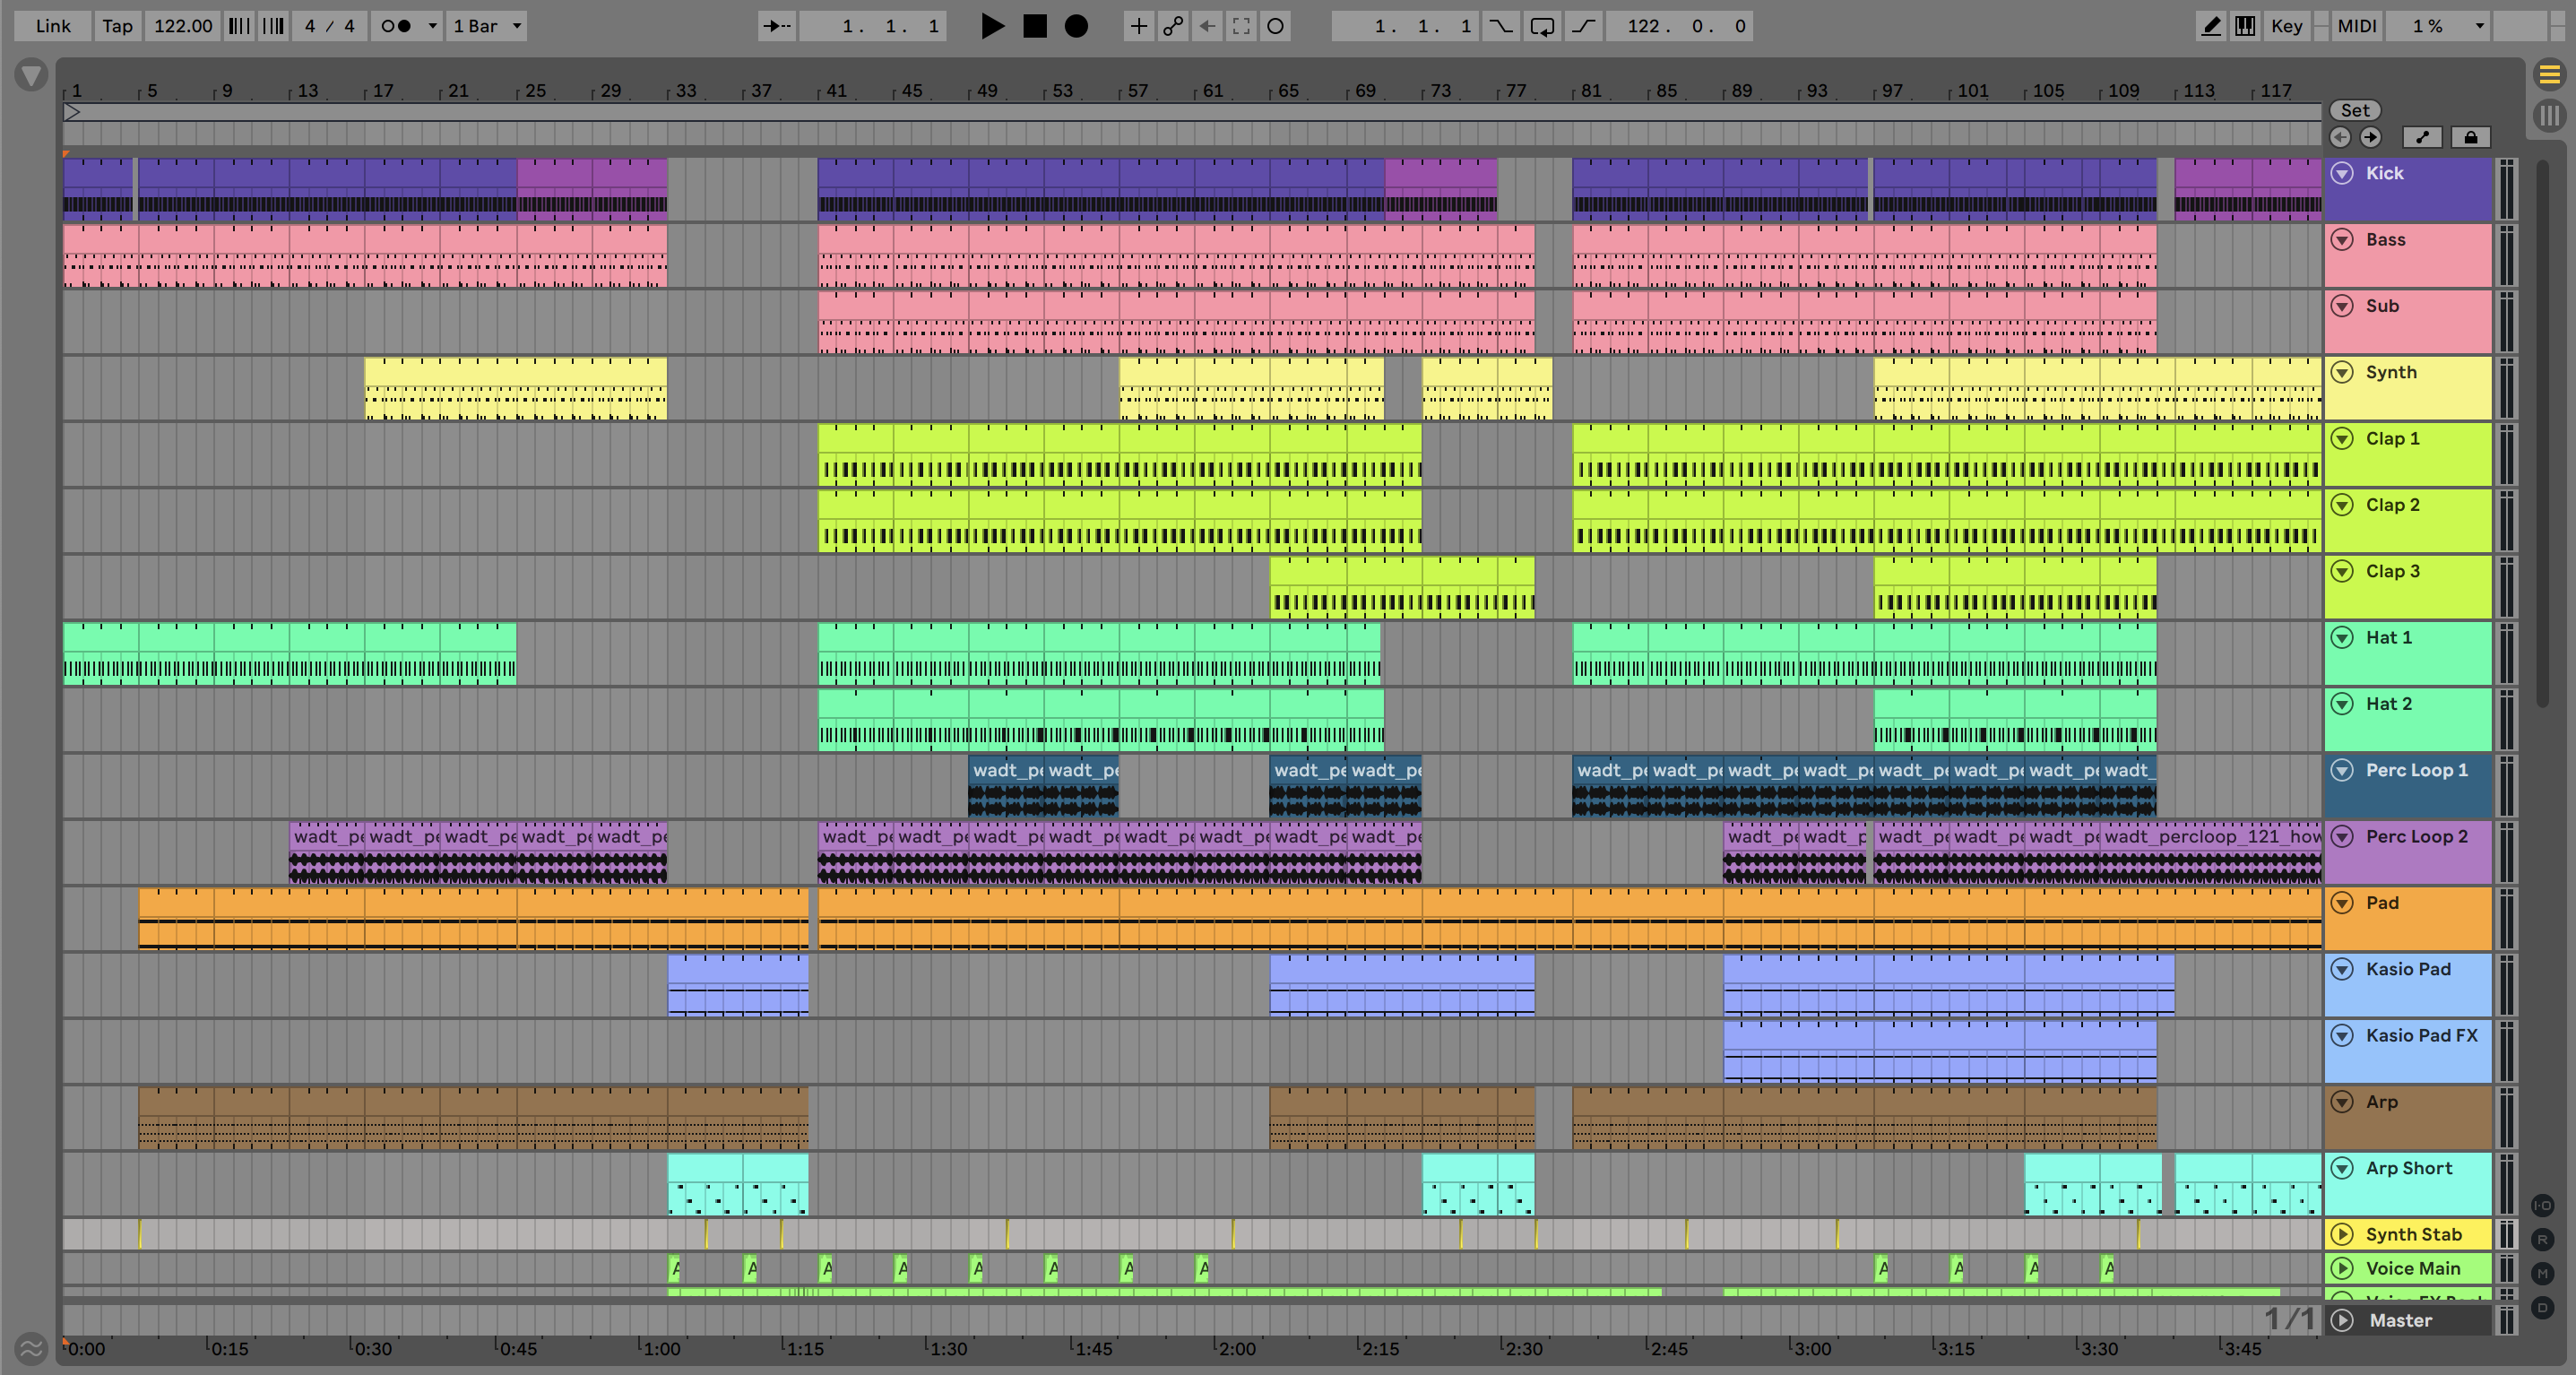Image resolution: width=2576 pixels, height=1375 pixels.
Task: Toggle the metronome on or off
Action: pos(396,26)
